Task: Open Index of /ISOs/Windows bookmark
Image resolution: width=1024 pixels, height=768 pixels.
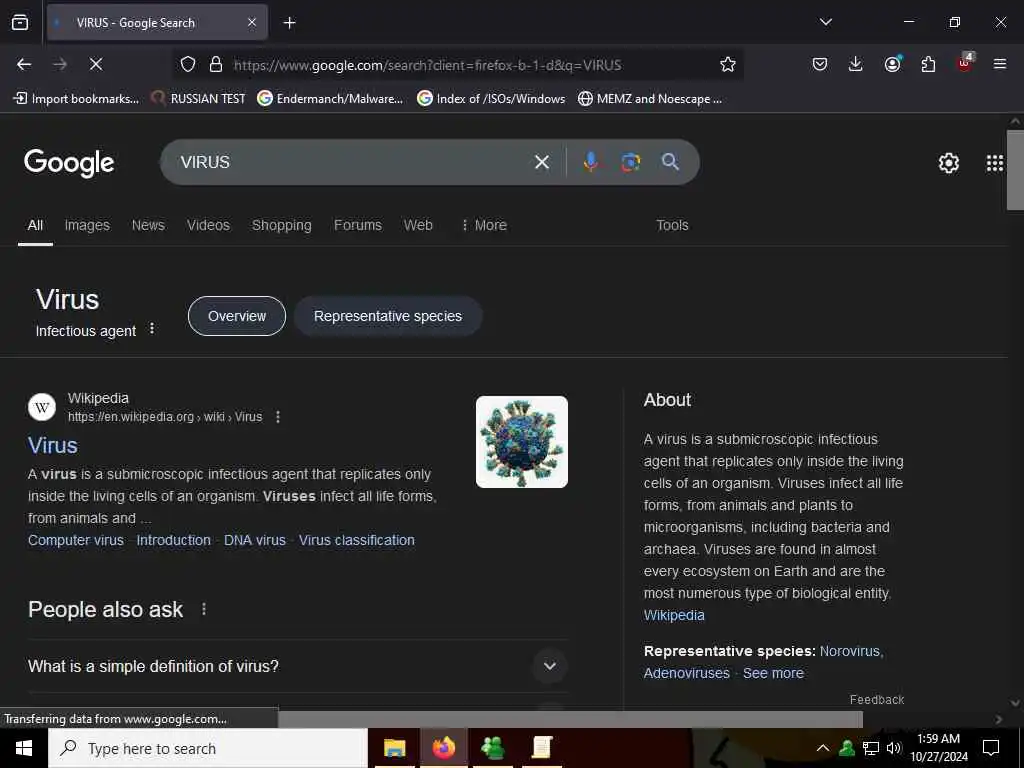Action: [x=491, y=99]
